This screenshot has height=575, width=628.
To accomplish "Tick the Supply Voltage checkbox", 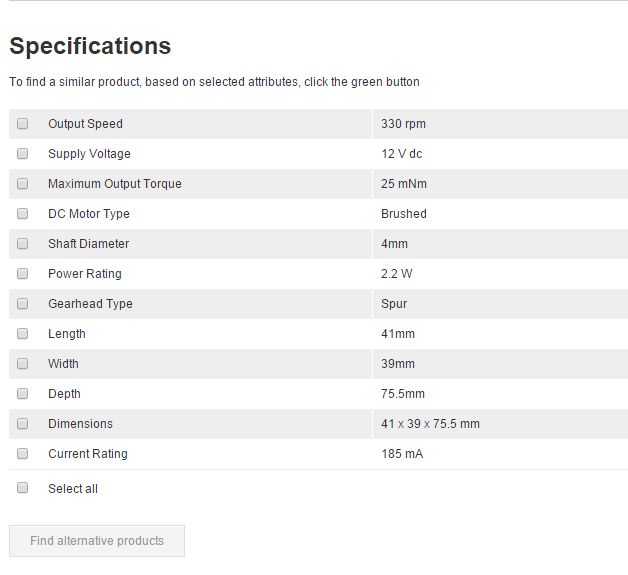I will (22, 154).
